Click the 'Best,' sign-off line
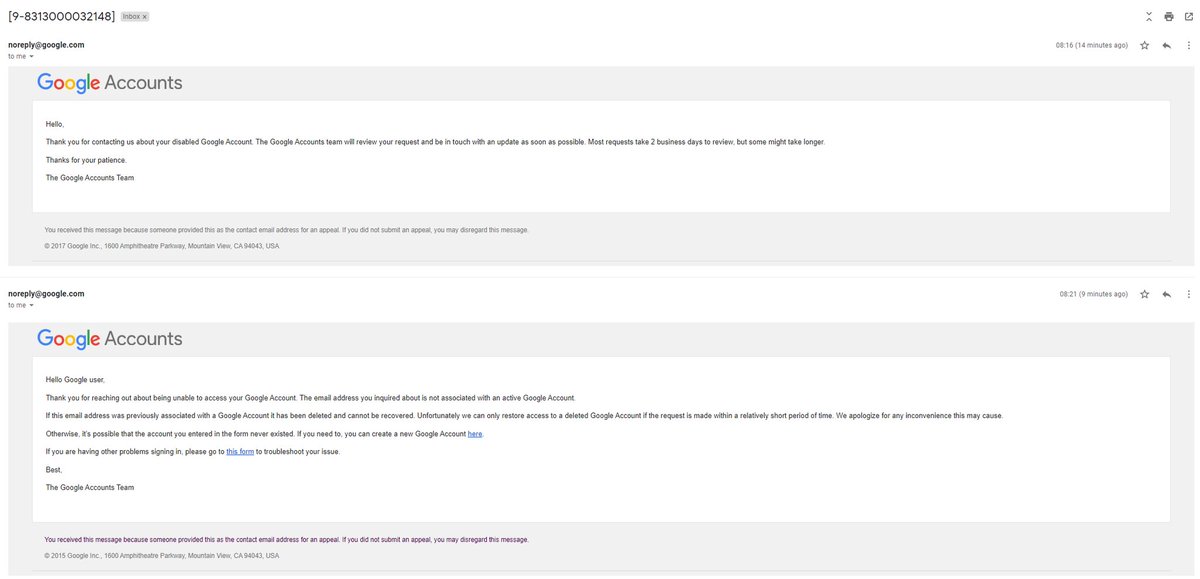The width and height of the screenshot is (1200, 579). [54, 470]
